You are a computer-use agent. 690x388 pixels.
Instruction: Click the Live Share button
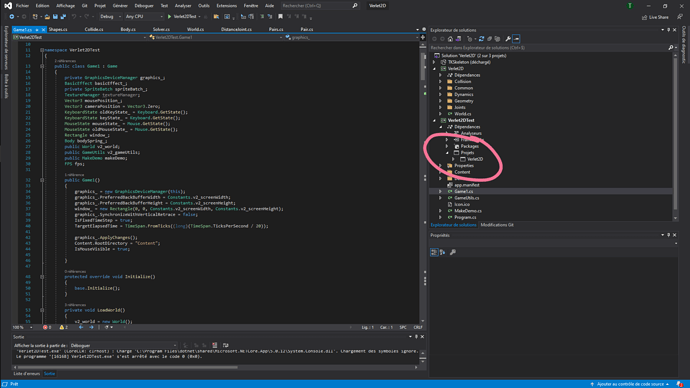click(x=655, y=17)
